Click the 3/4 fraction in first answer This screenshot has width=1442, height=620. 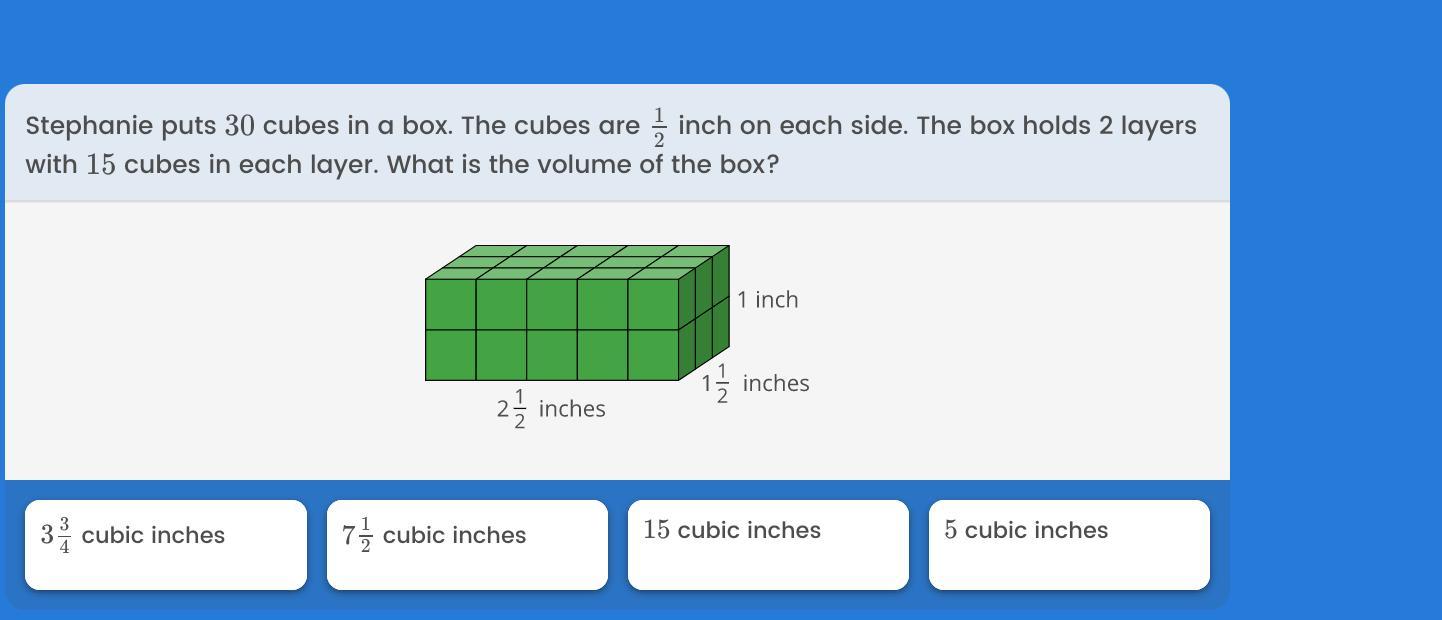64,535
